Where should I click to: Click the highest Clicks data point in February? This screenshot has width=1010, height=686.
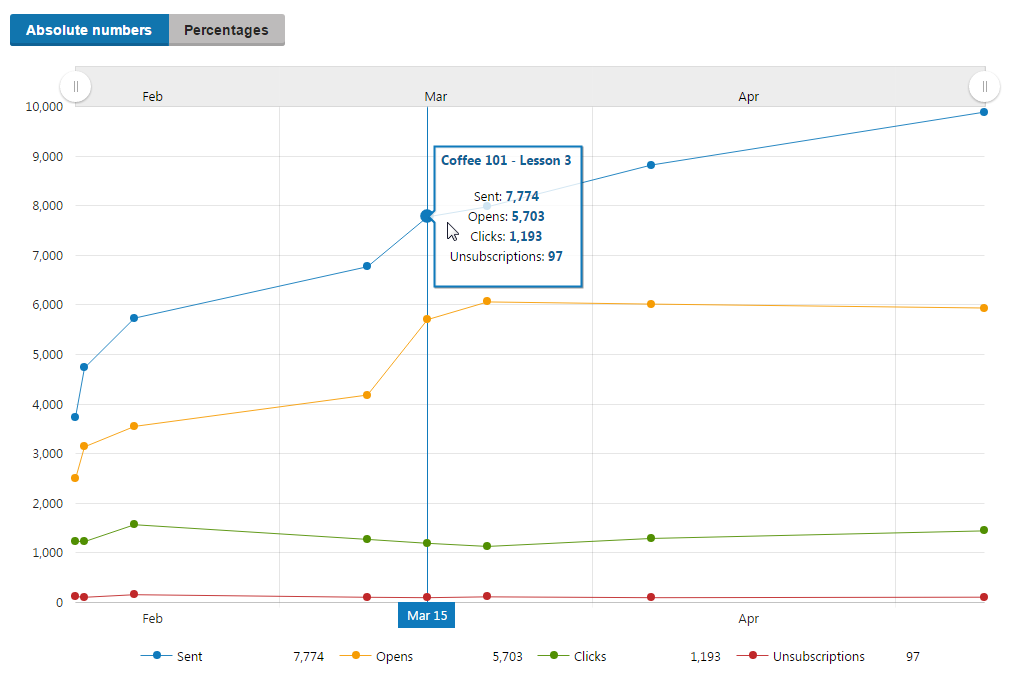point(133,523)
